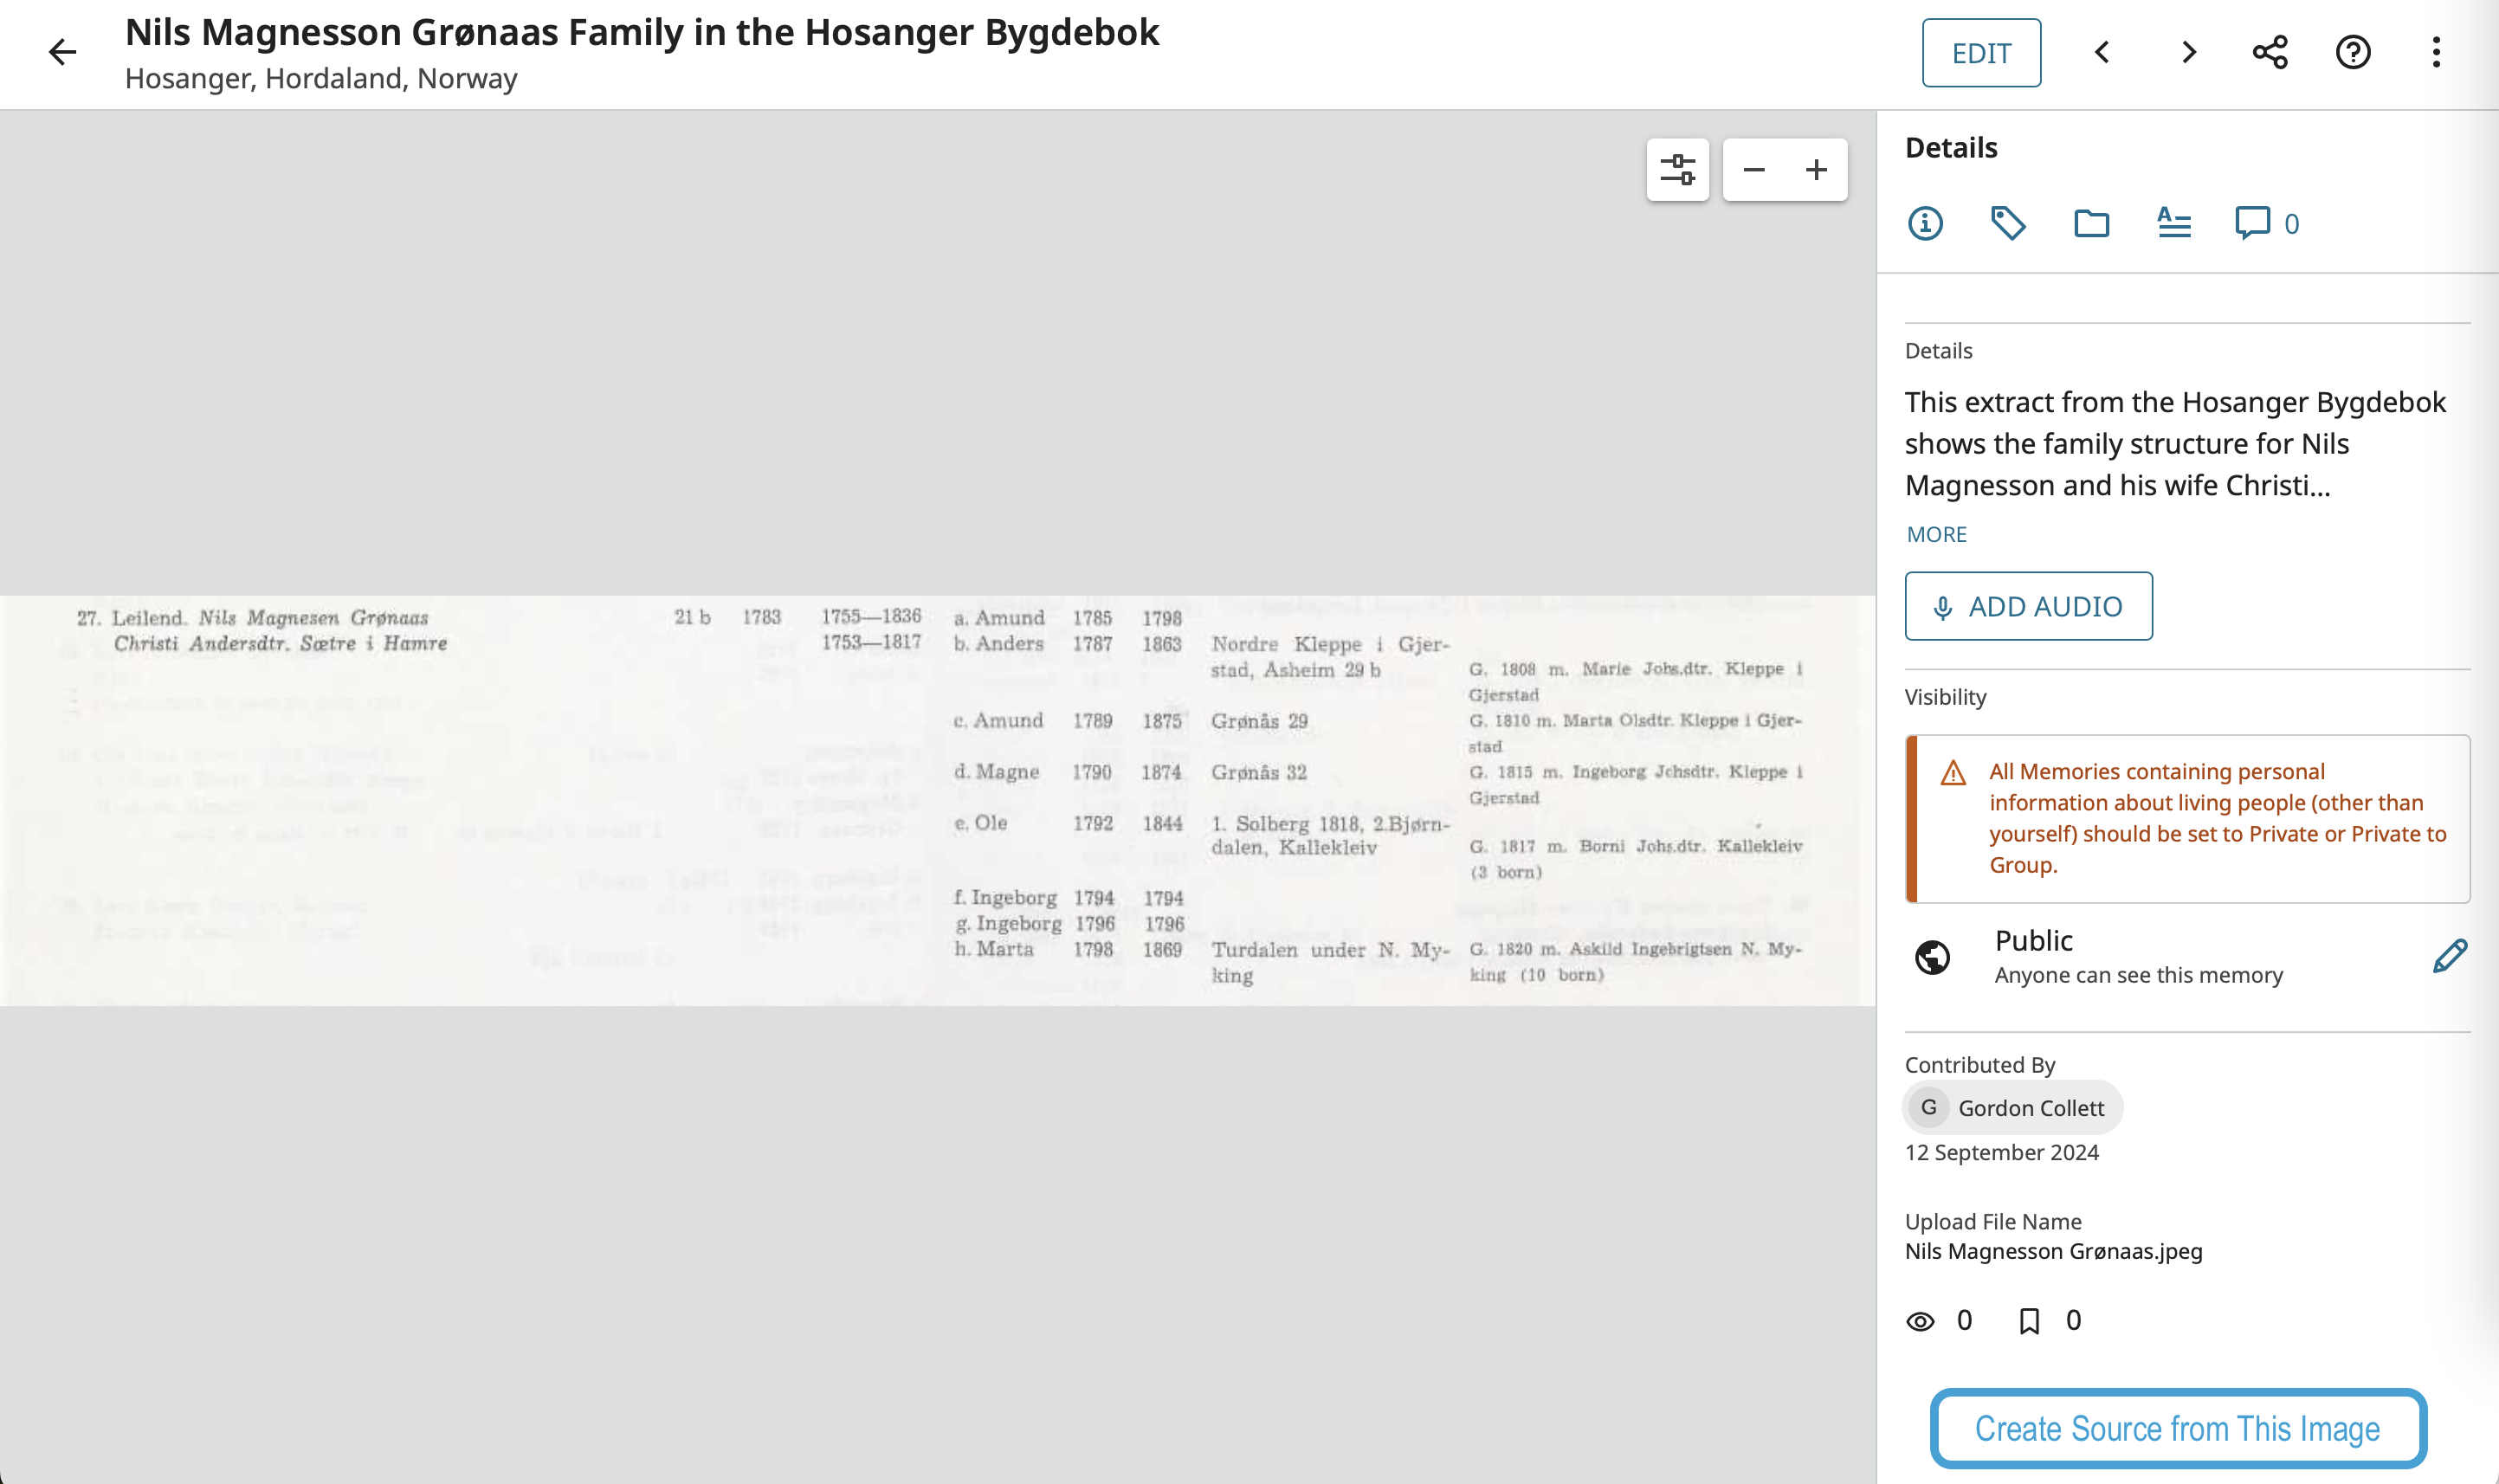
Task: Go to previous memory chevron
Action: pos(2102,52)
